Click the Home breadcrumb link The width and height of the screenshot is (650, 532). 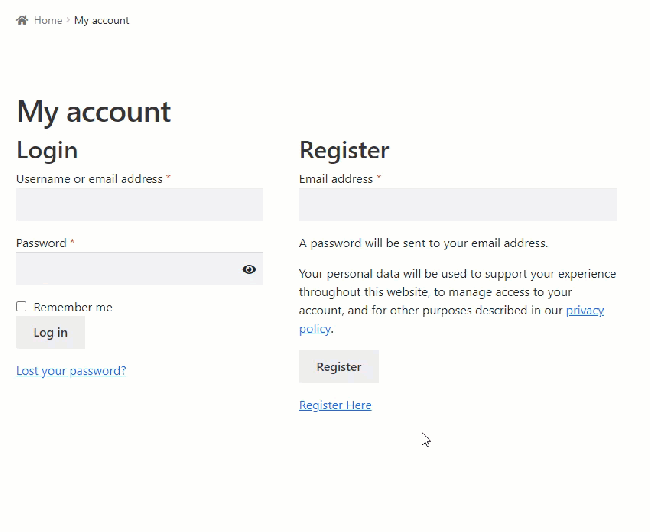coord(48,20)
